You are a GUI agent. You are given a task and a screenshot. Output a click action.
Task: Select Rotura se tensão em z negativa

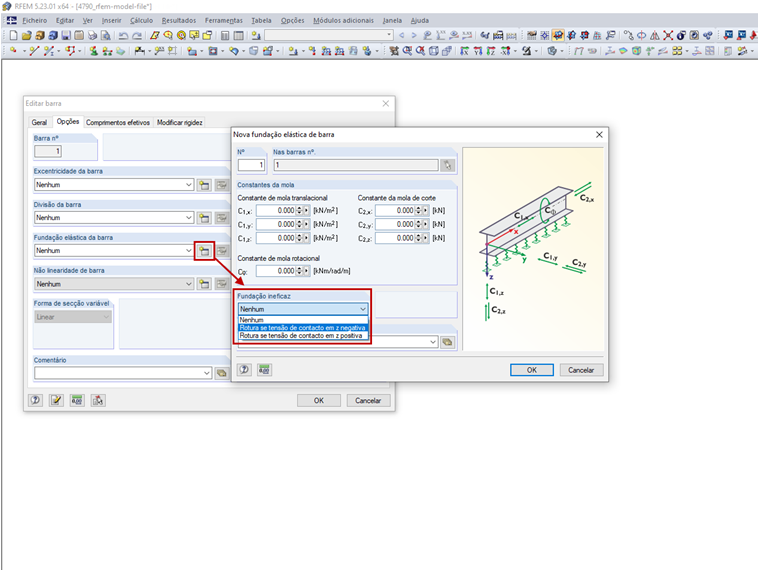(303, 328)
